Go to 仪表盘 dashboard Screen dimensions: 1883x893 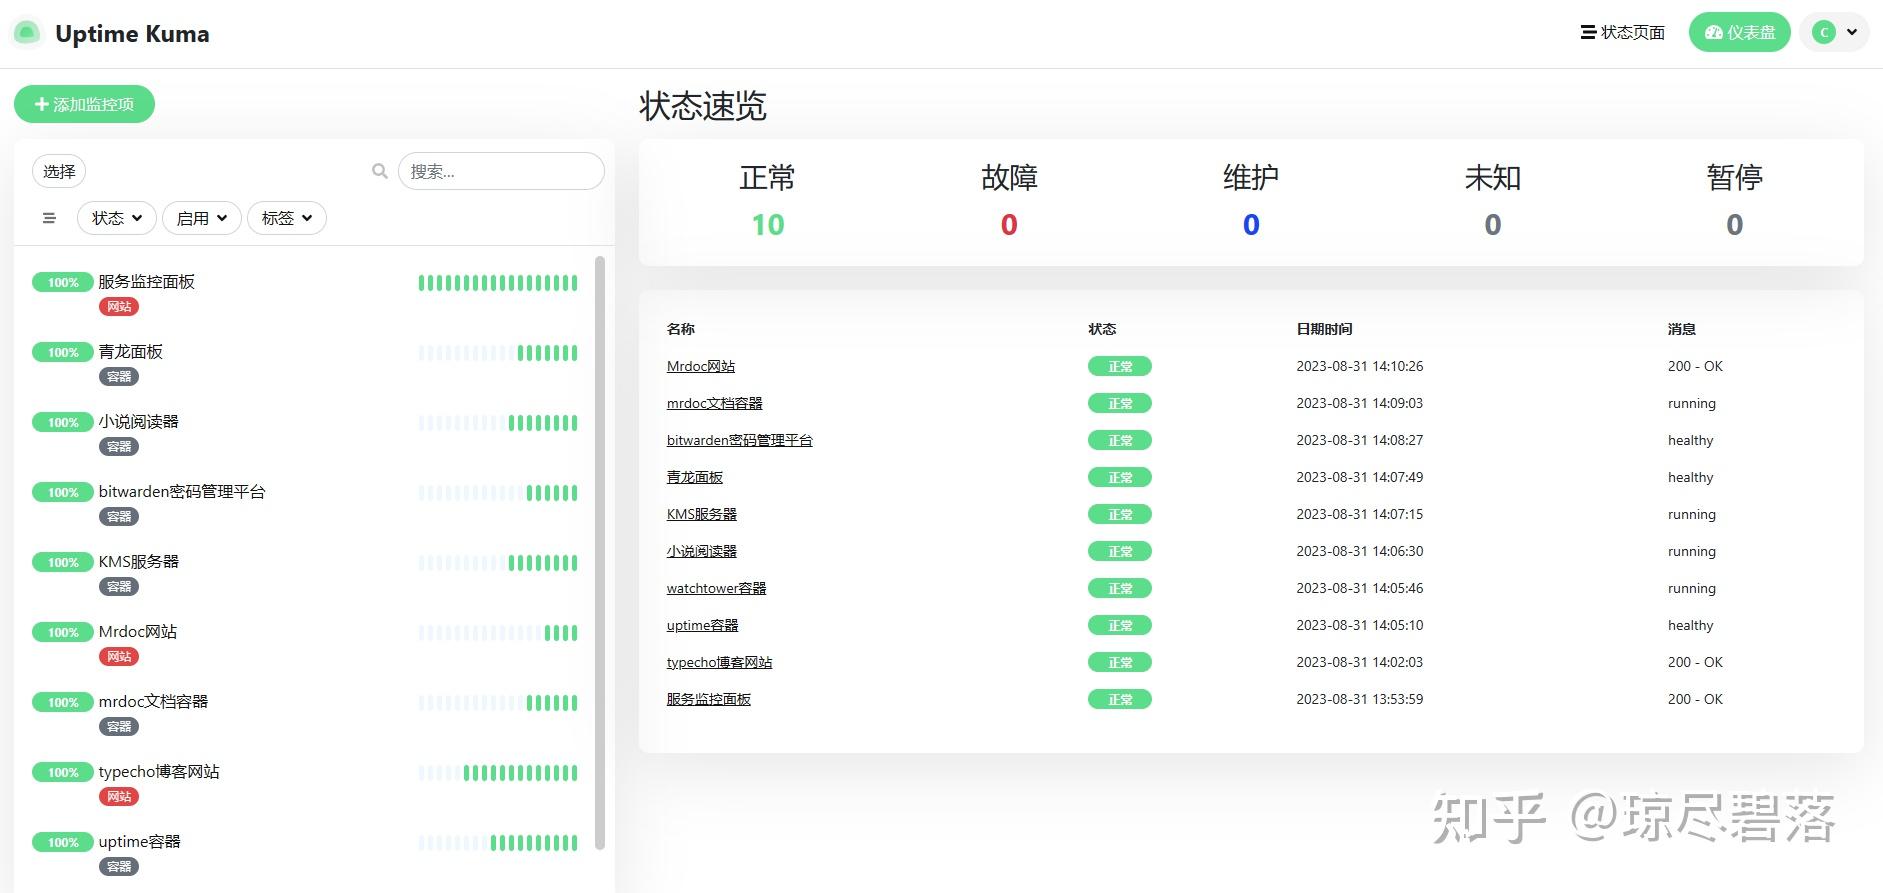1739,32
